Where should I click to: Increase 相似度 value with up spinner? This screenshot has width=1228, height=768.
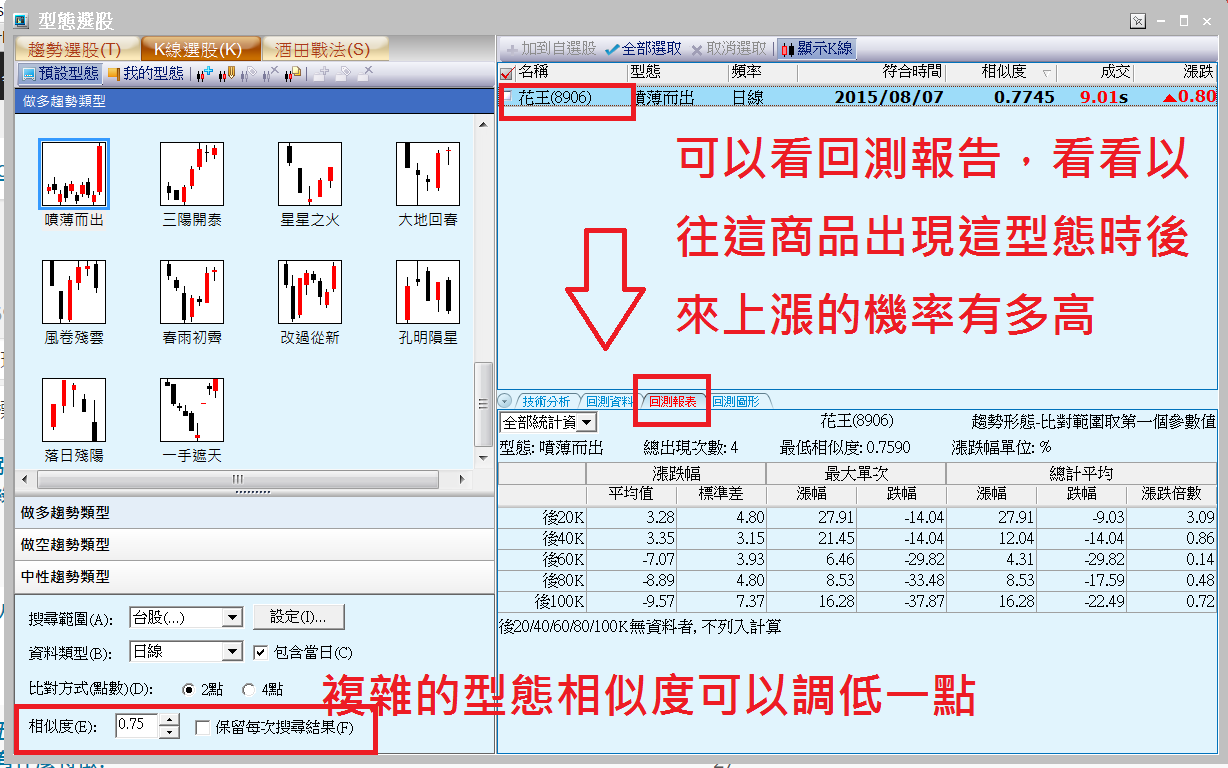pos(169,719)
